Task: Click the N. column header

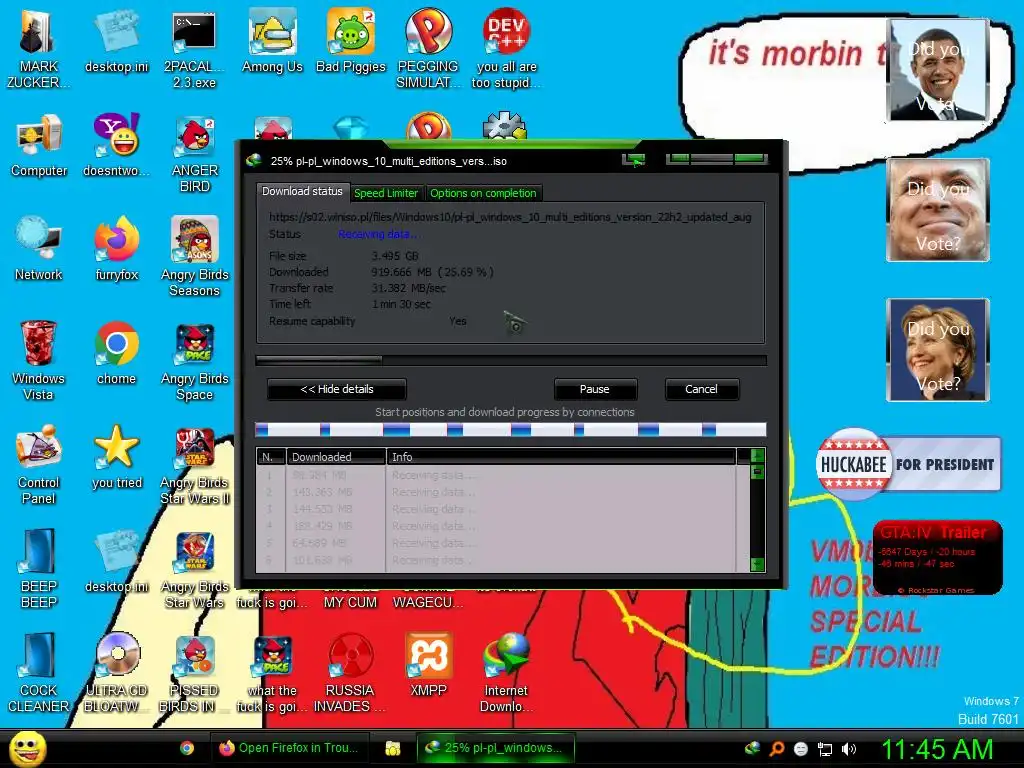Action: [x=271, y=456]
